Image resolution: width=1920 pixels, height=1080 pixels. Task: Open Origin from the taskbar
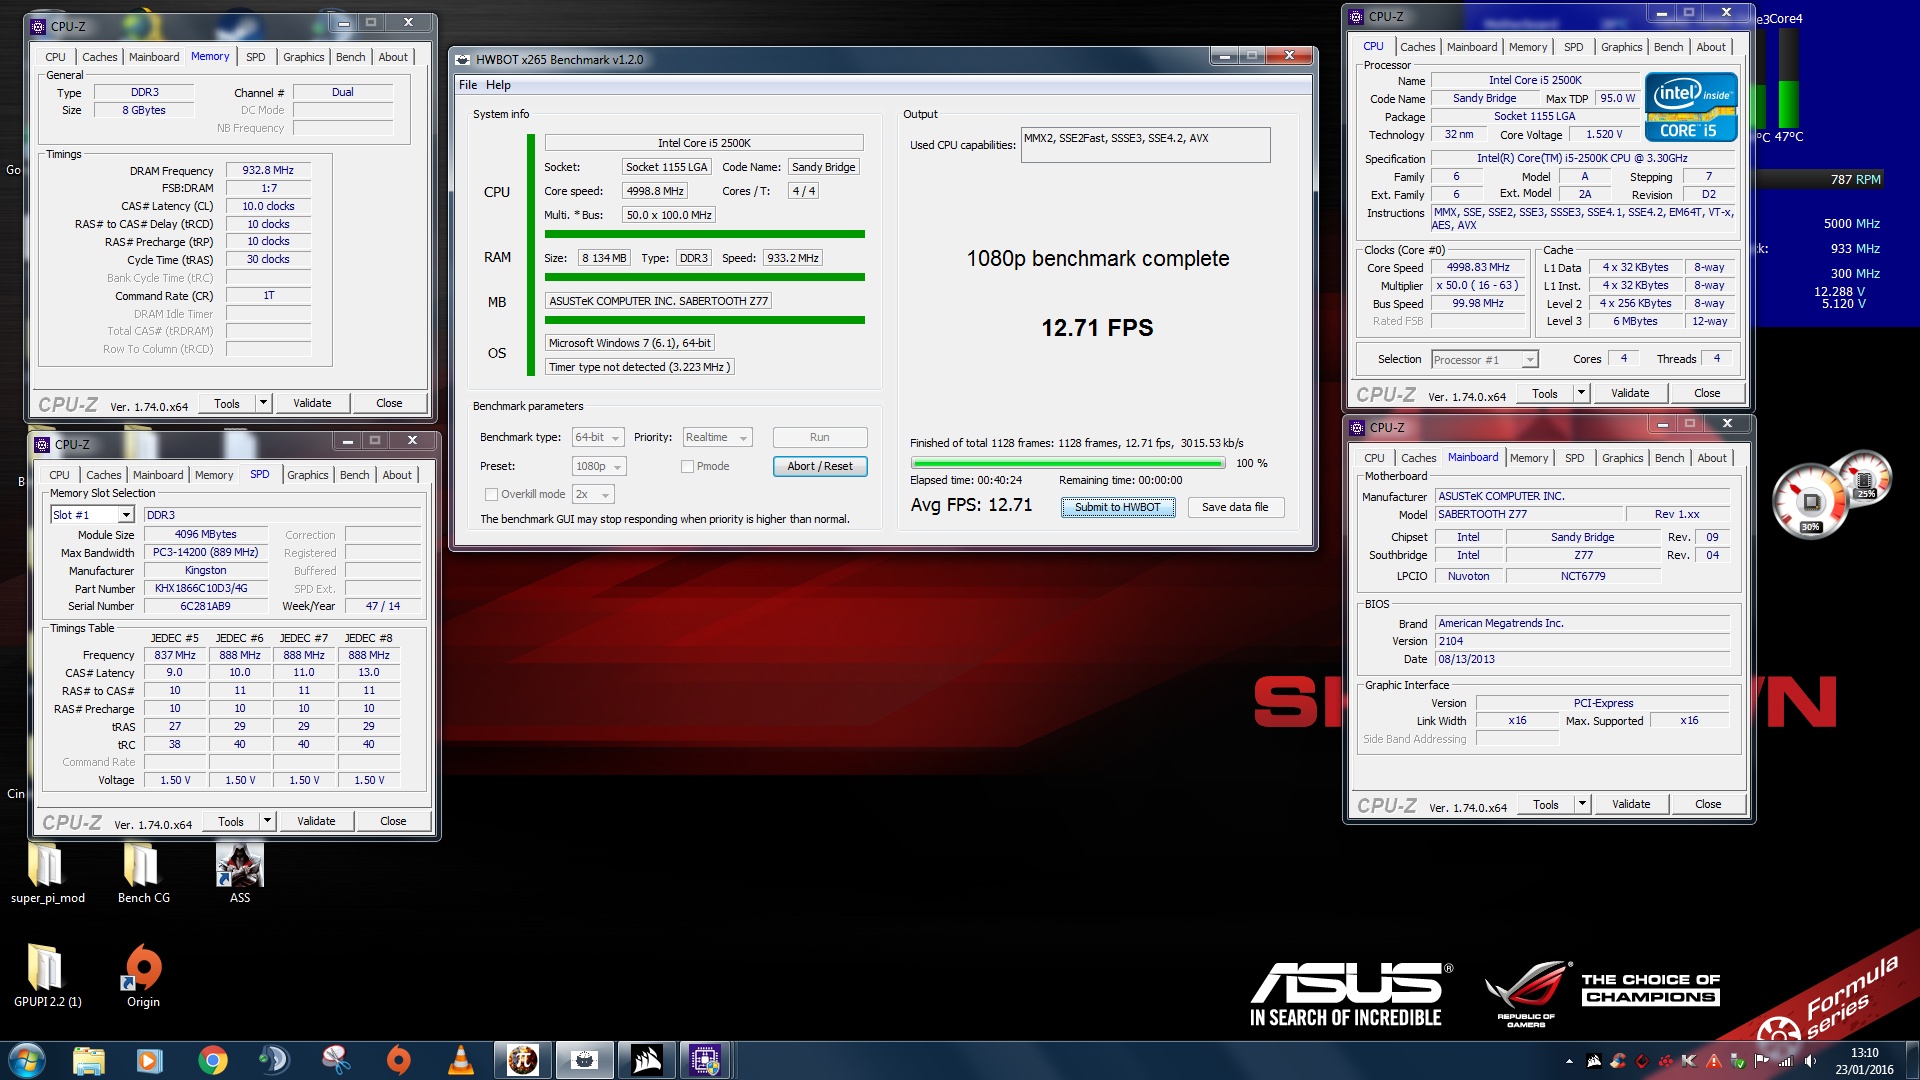point(398,1060)
